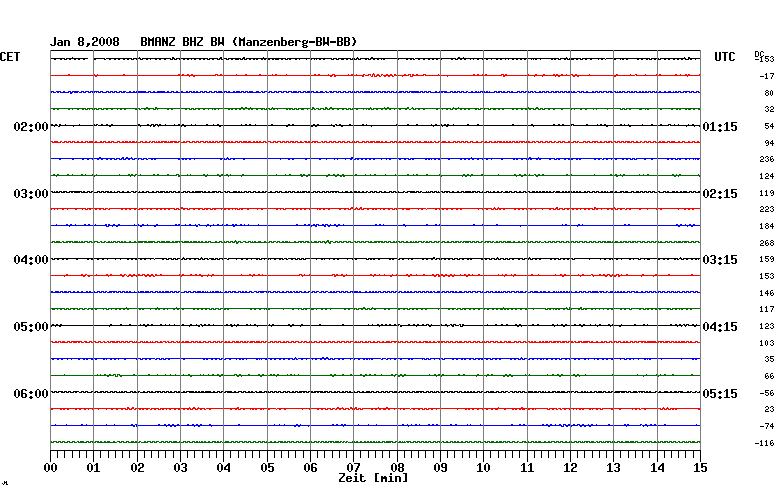Screen dimensions: 780x494
Task: Select the "05:00" CET time label
Action: tap(31, 327)
